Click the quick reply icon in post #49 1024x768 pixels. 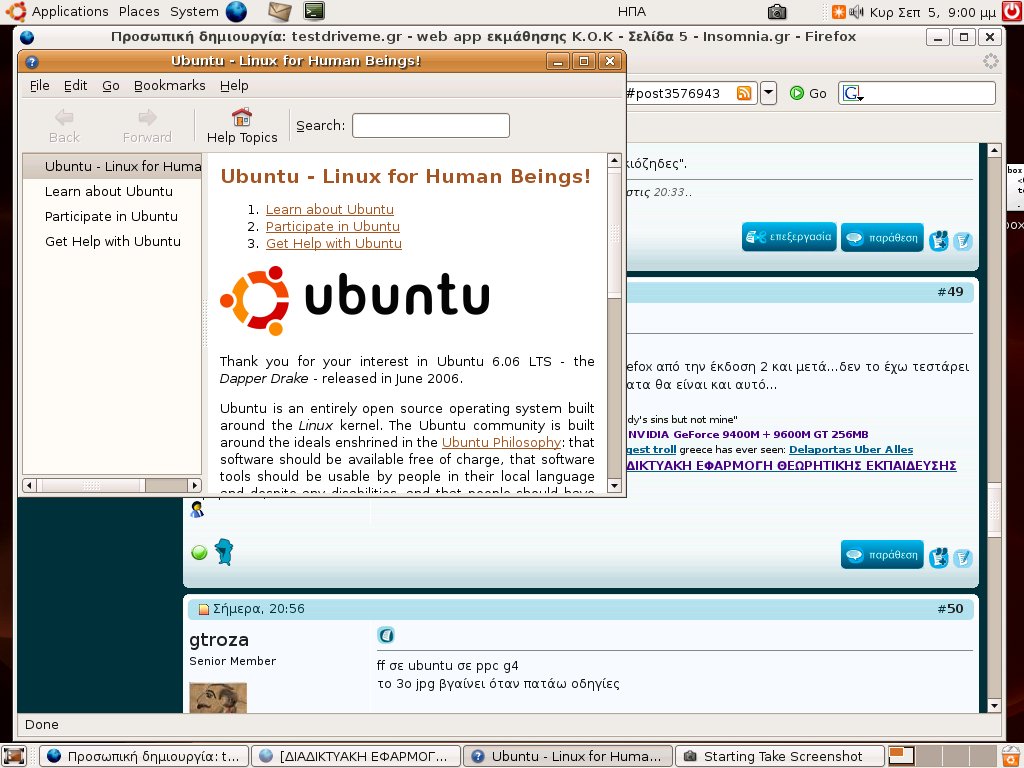coord(963,558)
